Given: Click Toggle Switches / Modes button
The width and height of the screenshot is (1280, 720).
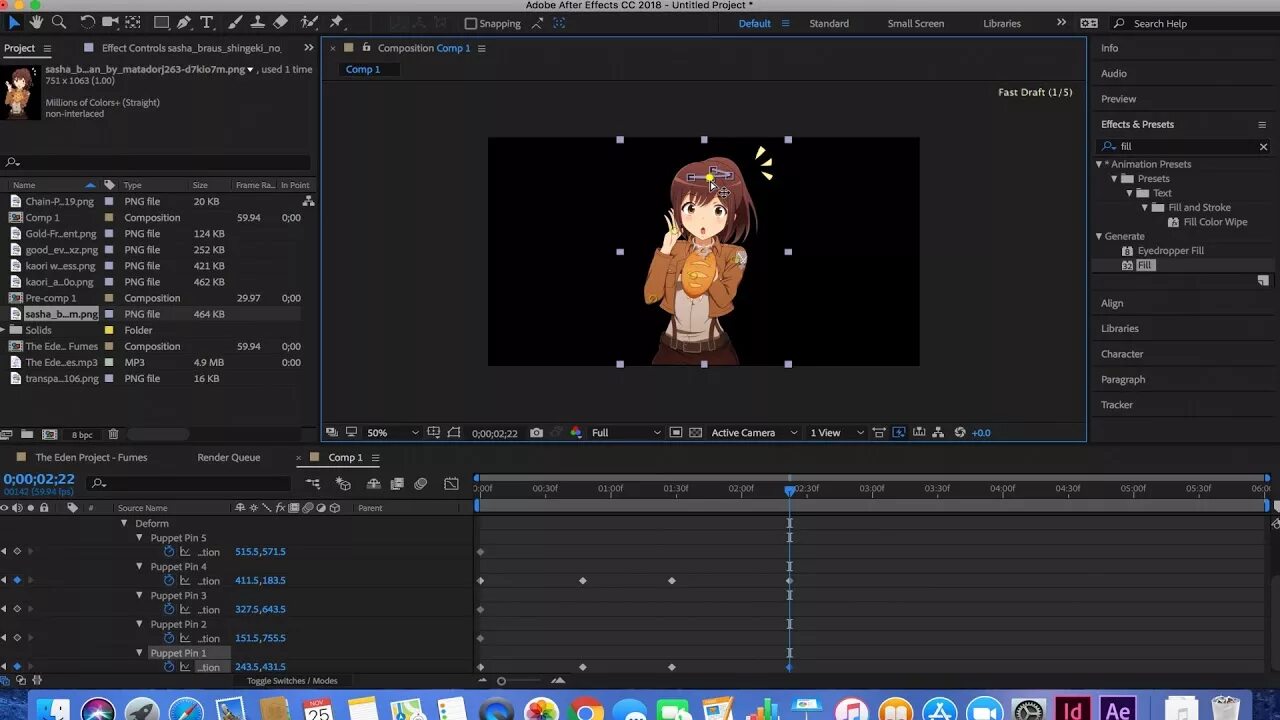Looking at the screenshot, I should (292, 681).
